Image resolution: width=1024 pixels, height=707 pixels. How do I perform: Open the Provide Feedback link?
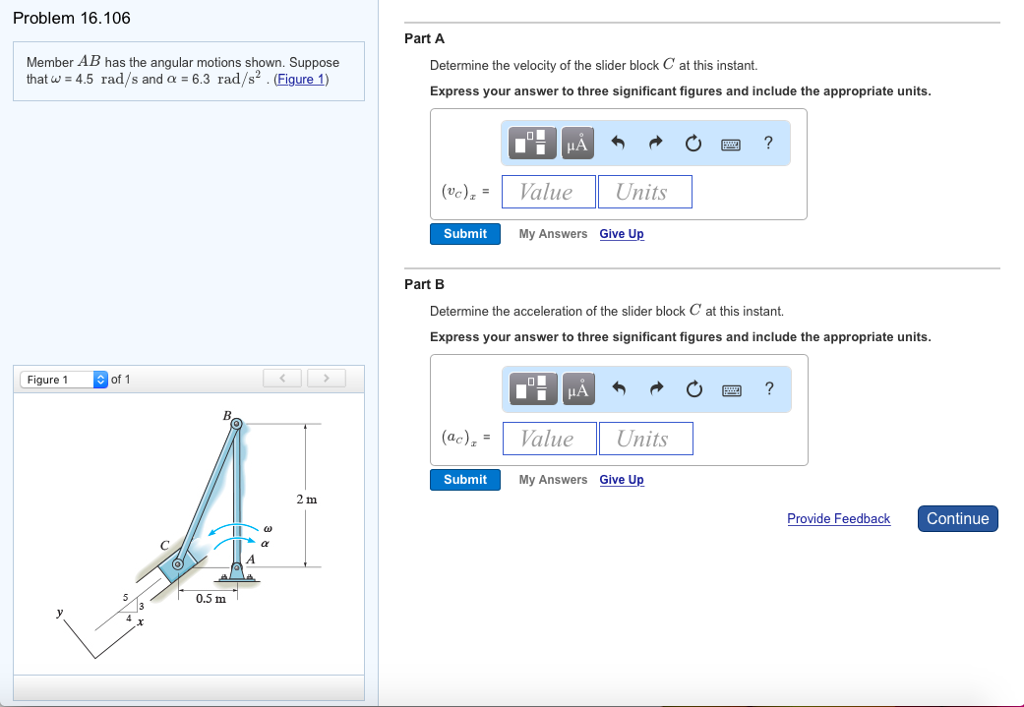click(x=838, y=518)
